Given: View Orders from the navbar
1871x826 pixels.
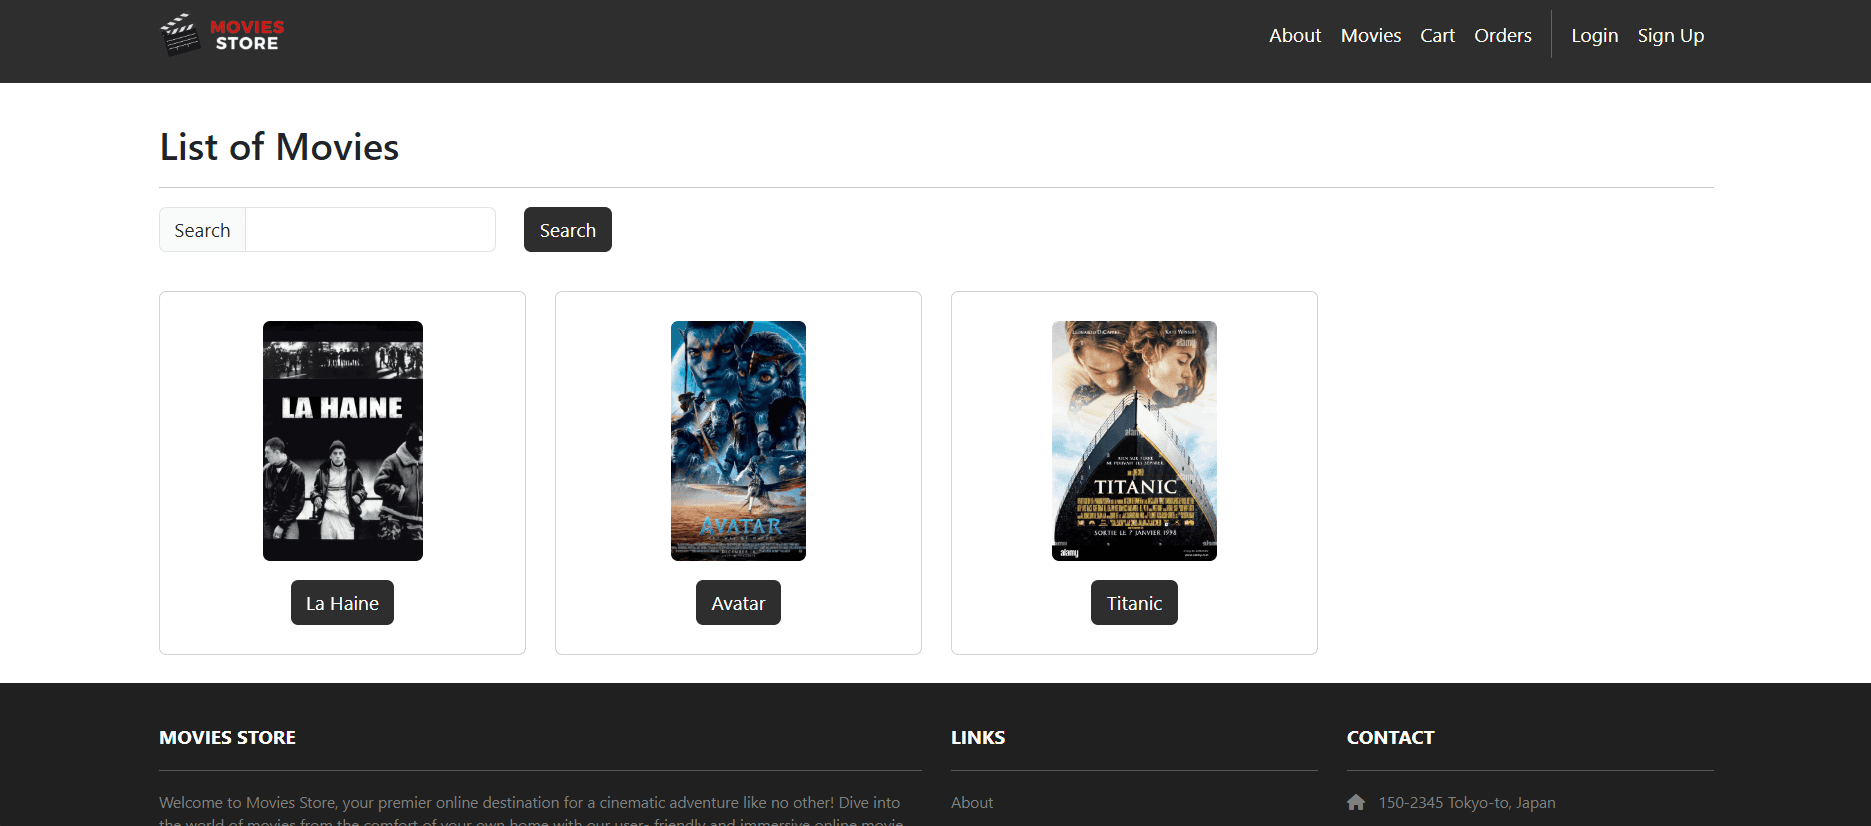Looking at the screenshot, I should pyautogui.click(x=1503, y=35).
